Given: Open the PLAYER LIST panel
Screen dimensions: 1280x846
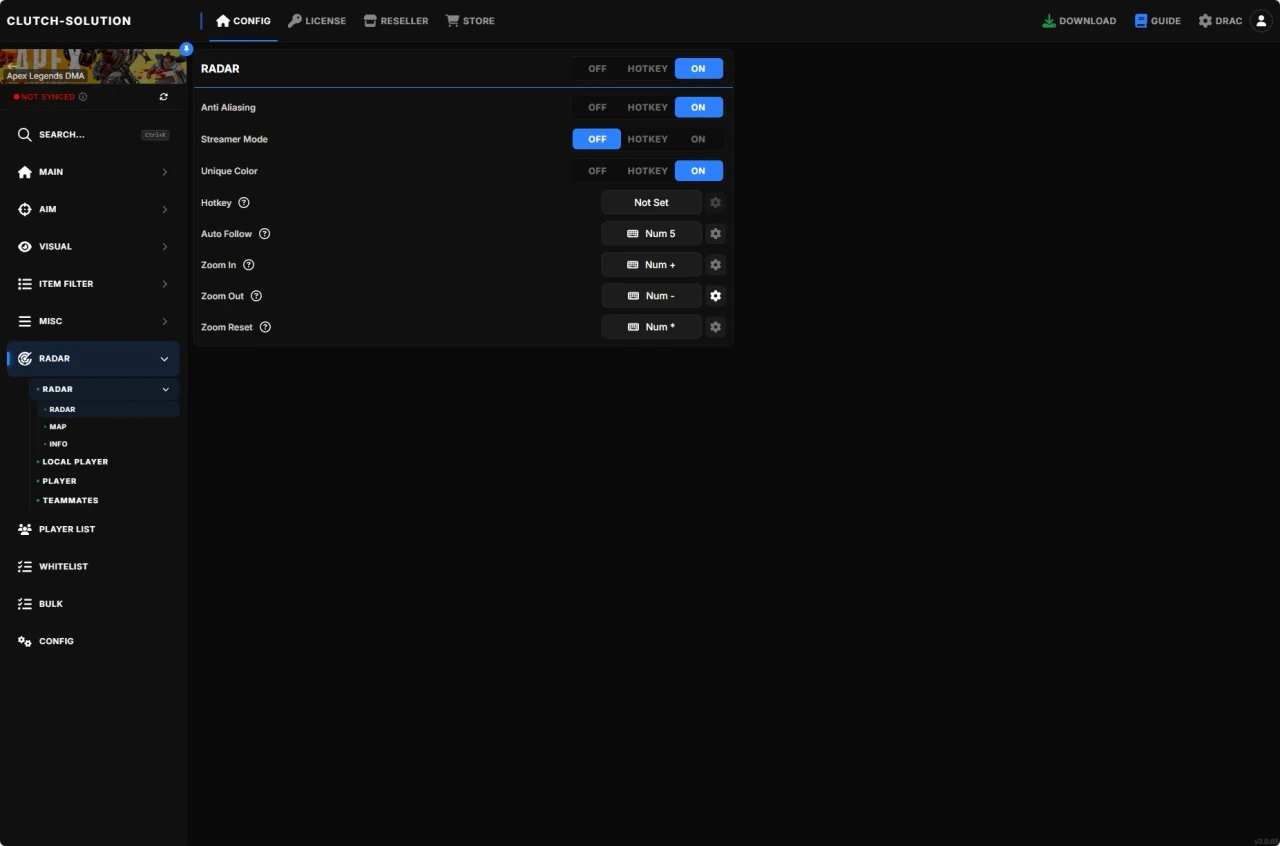Looking at the screenshot, I should point(67,529).
